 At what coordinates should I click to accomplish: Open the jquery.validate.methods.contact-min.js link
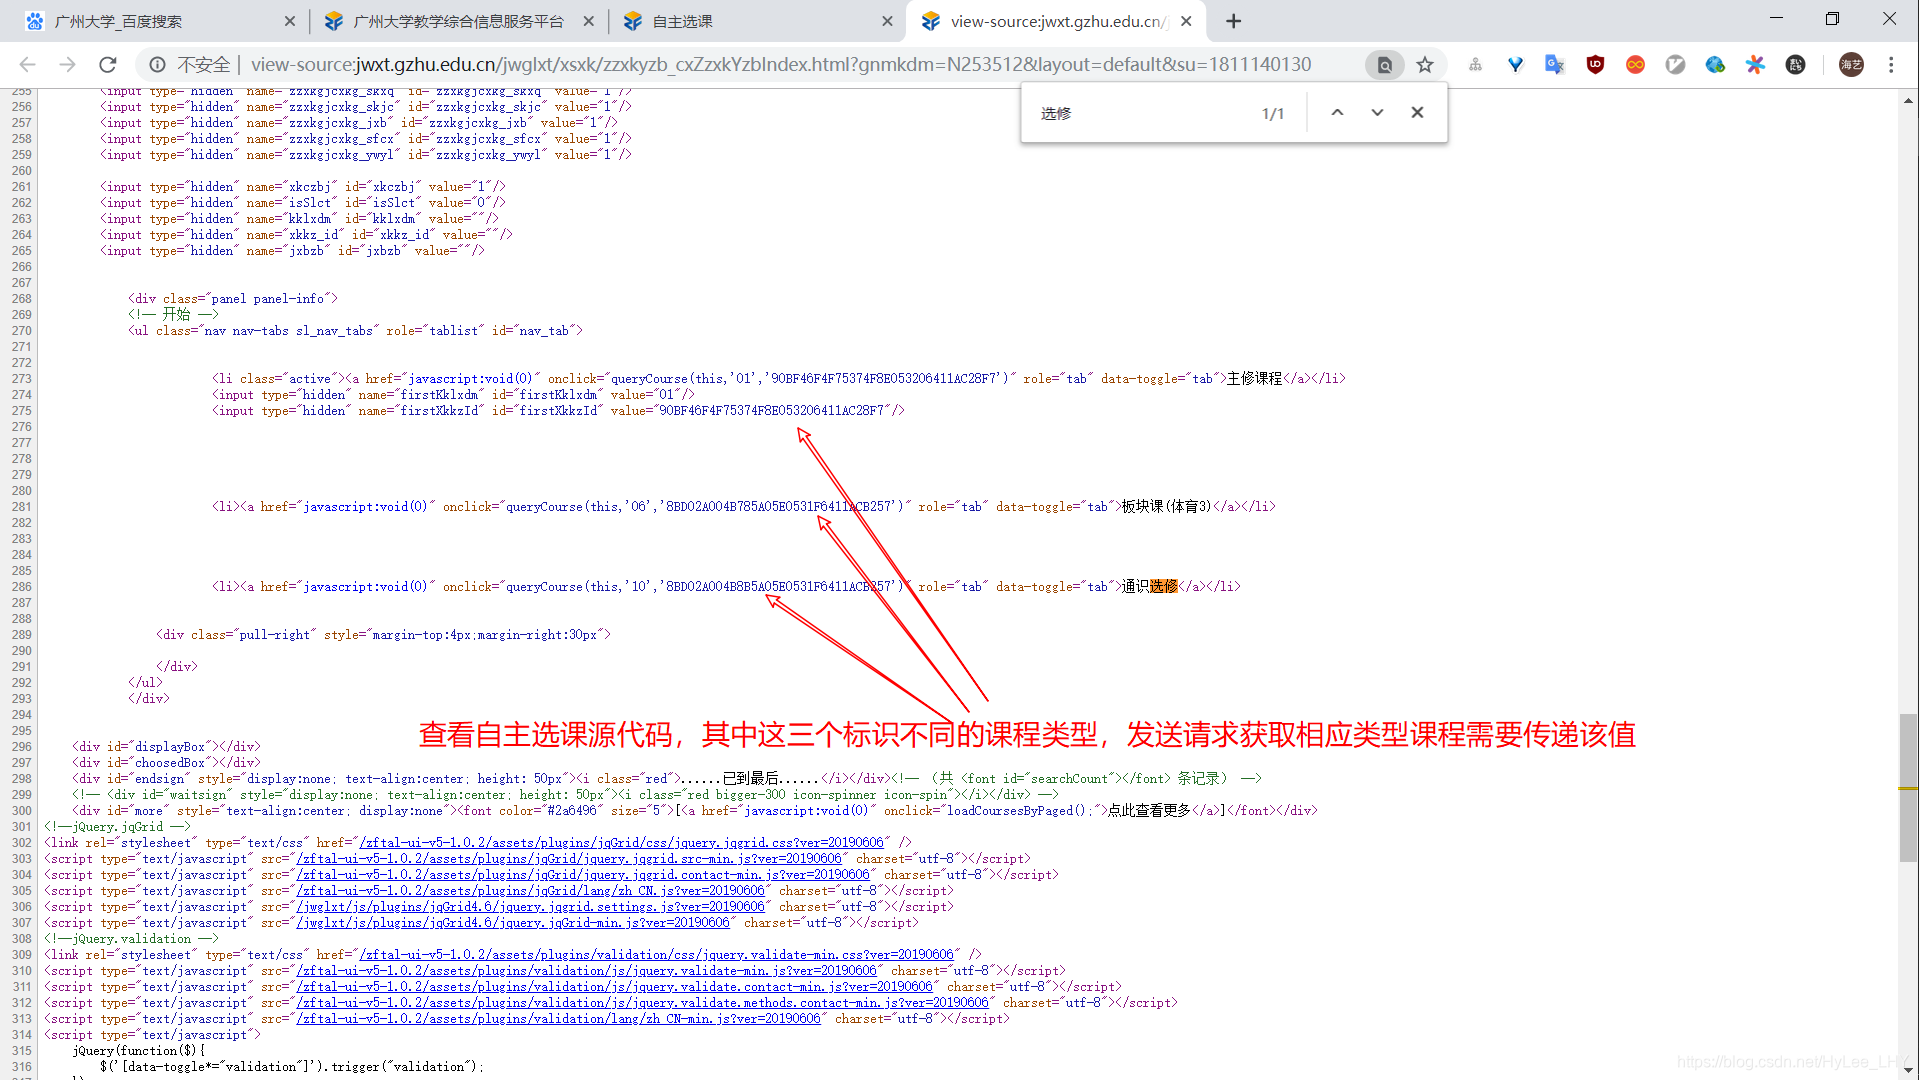click(x=642, y=1003)
